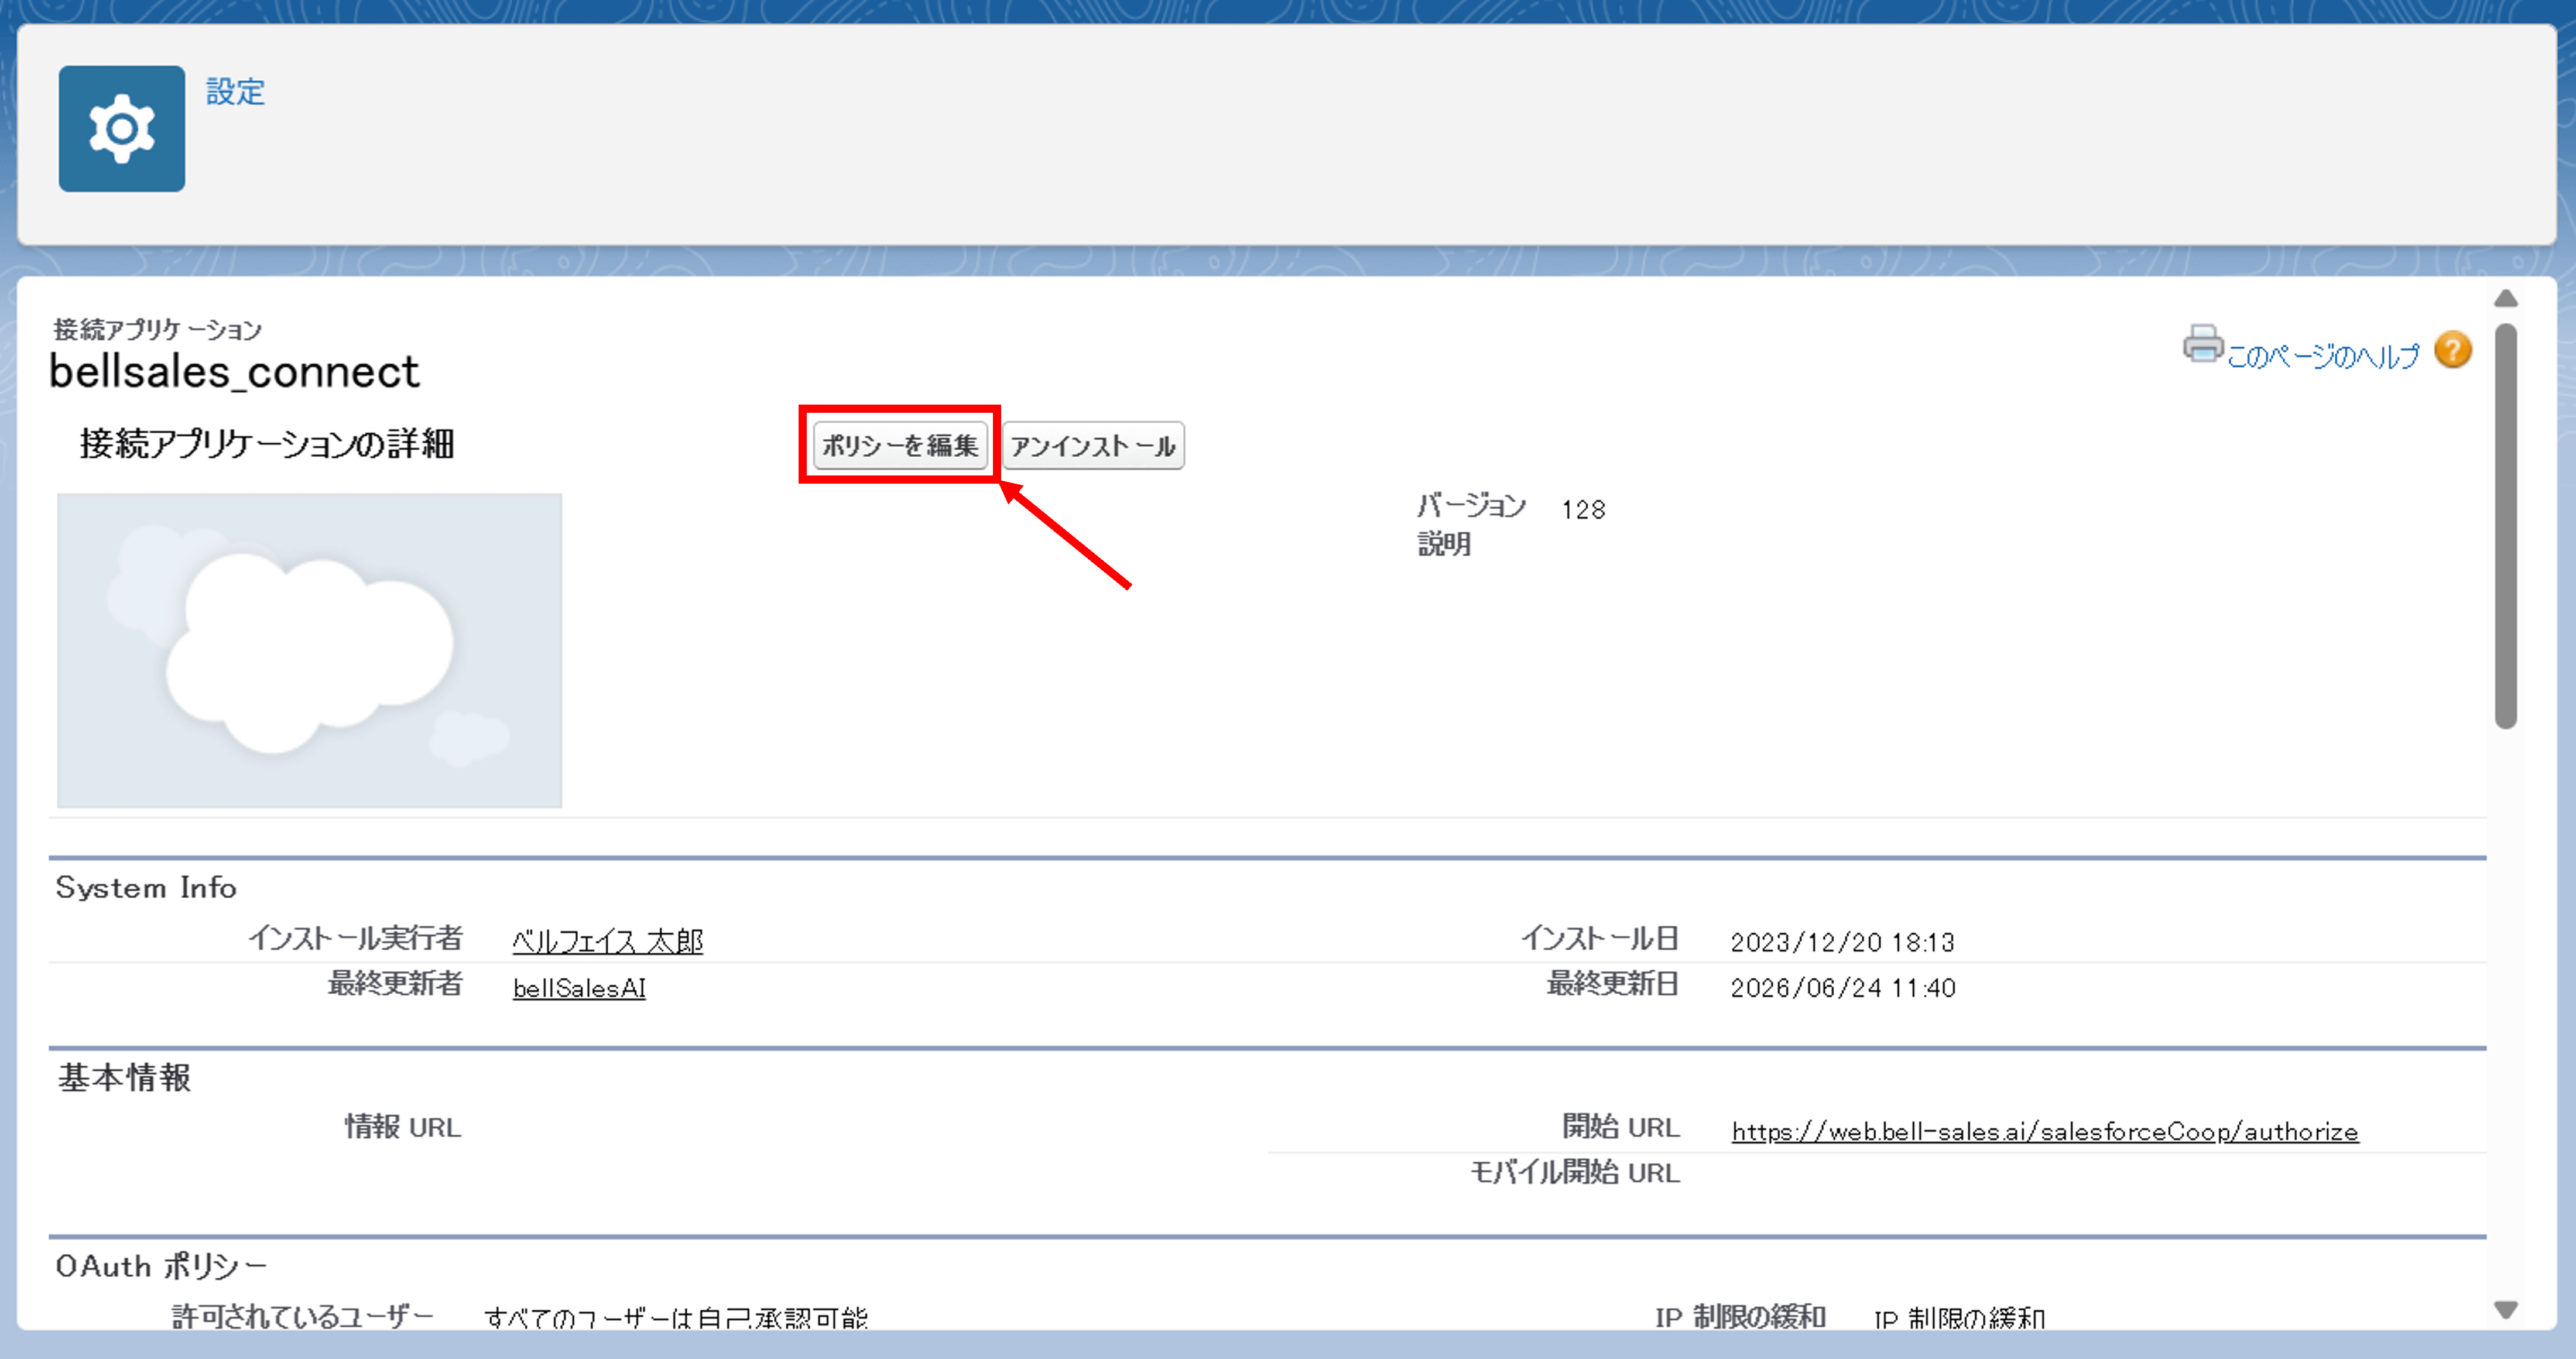Open the orange help question mark icon
The width and height of the screenshot is (2576, 1359).
point(2453,350)
